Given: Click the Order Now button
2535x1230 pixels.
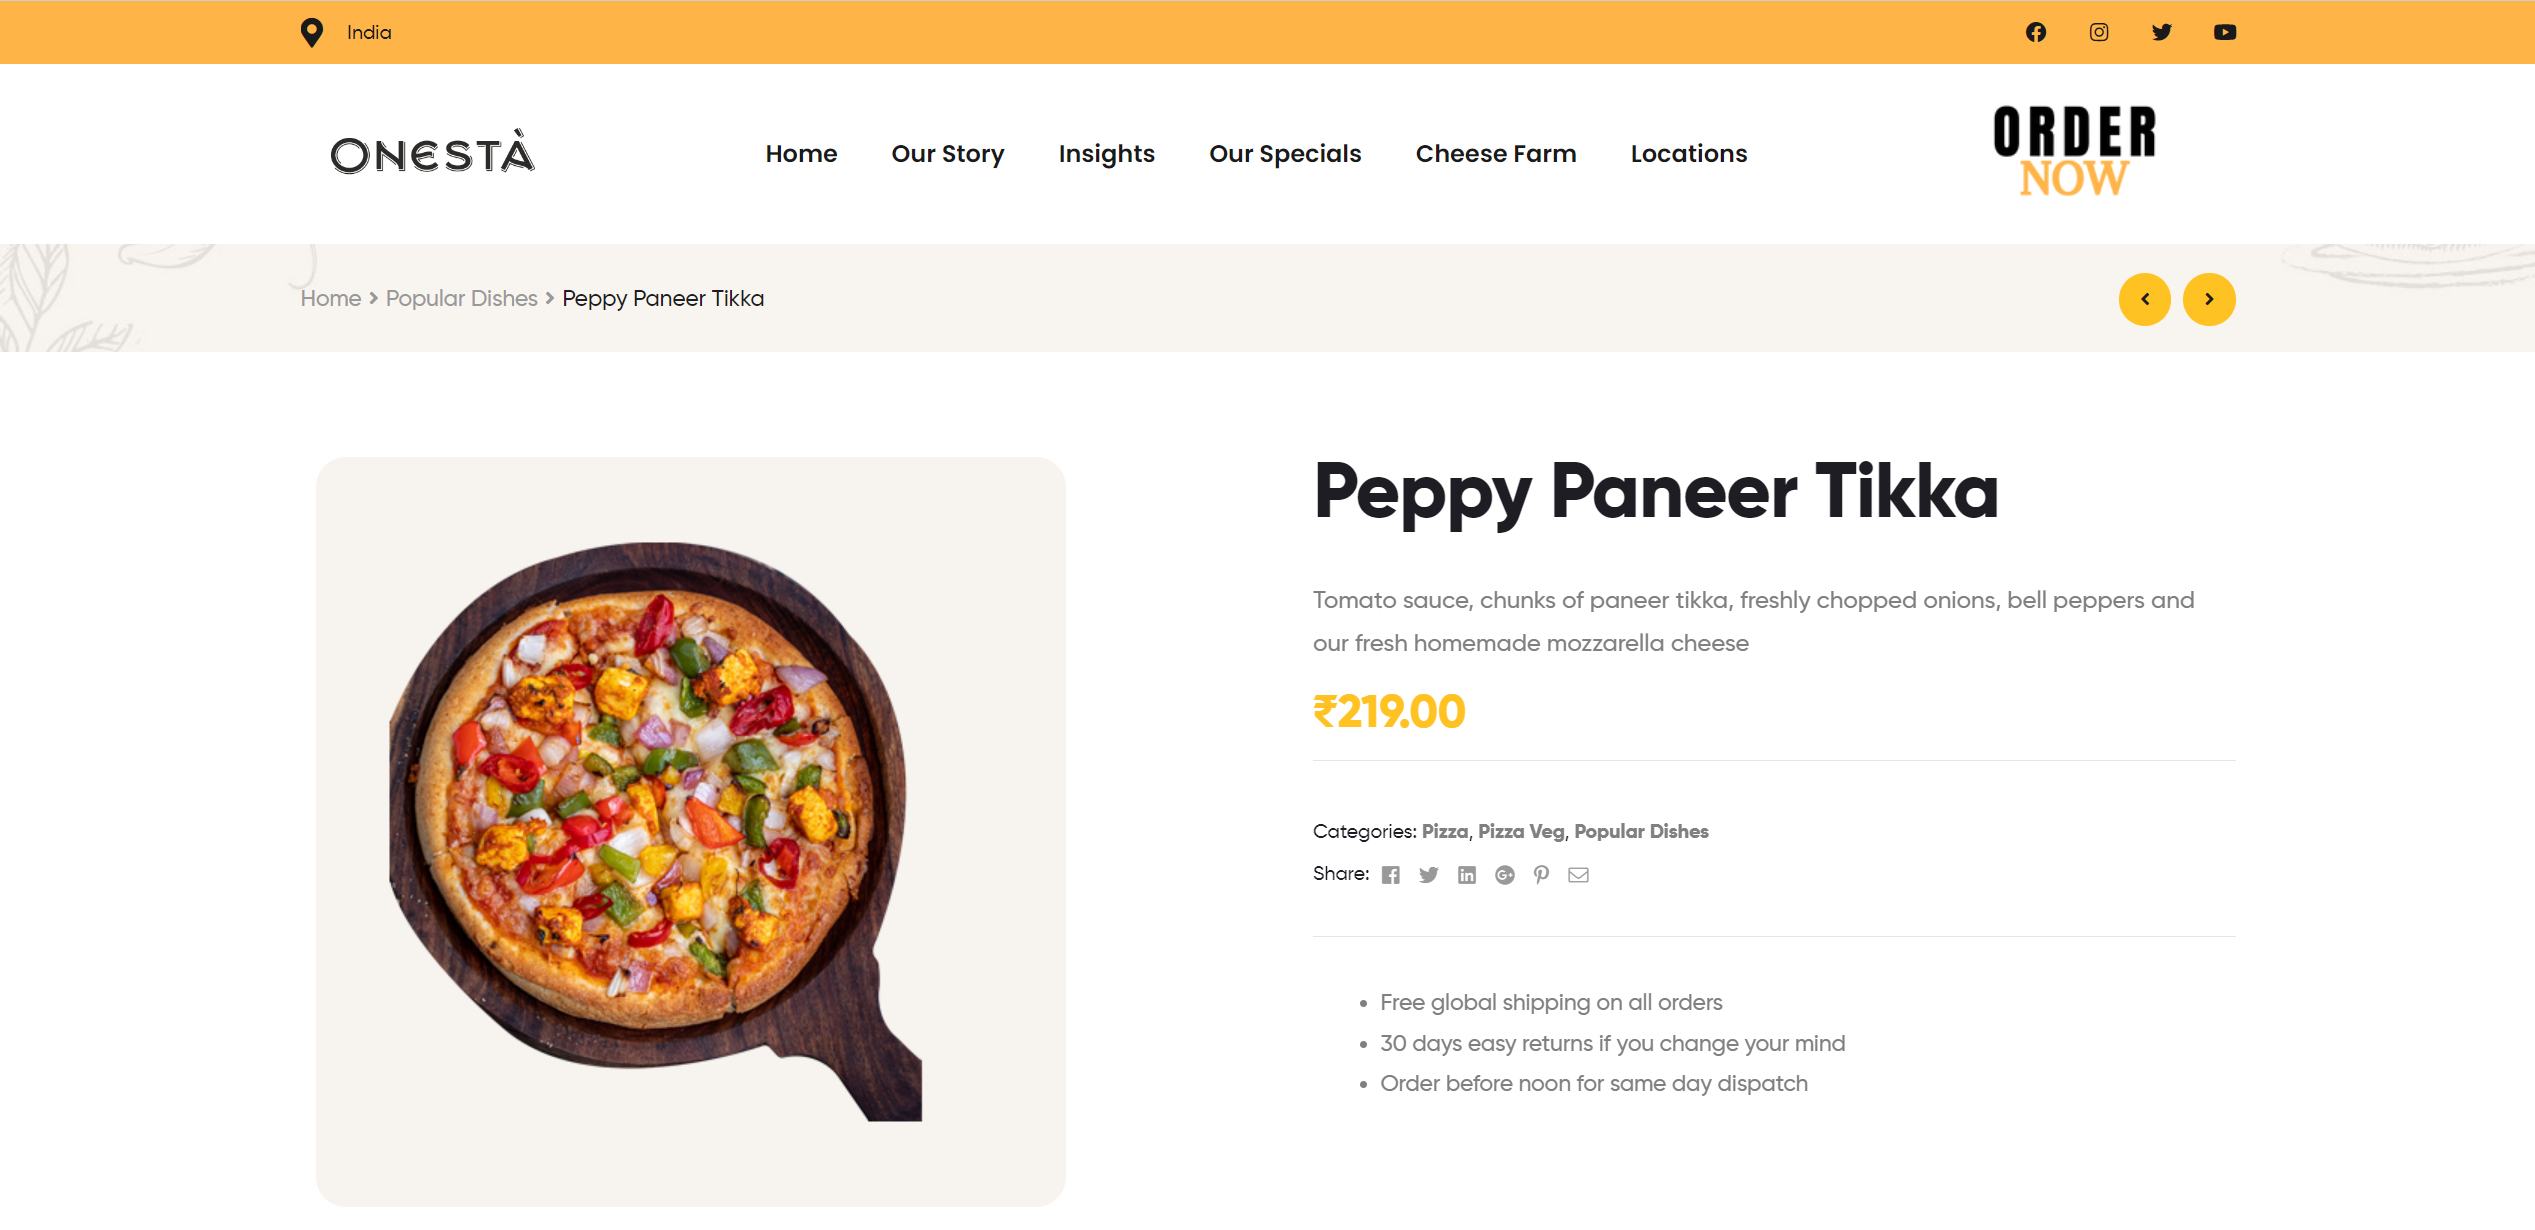Looking at the screenshot, I should coord(2075,152).
